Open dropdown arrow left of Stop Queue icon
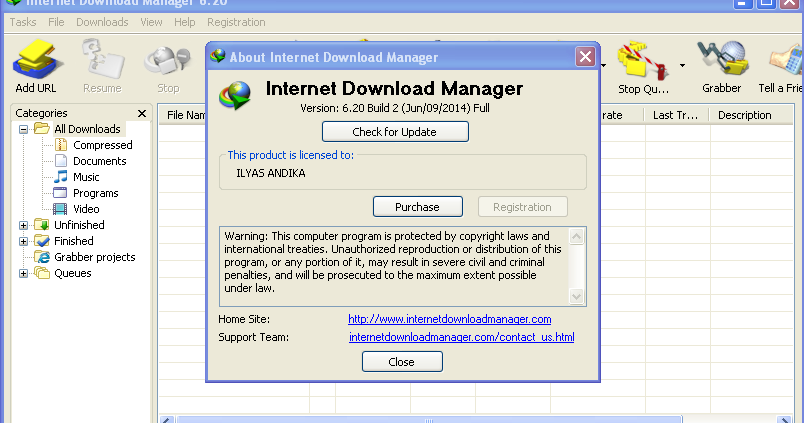Screen dimensions: 804x423 604,65
